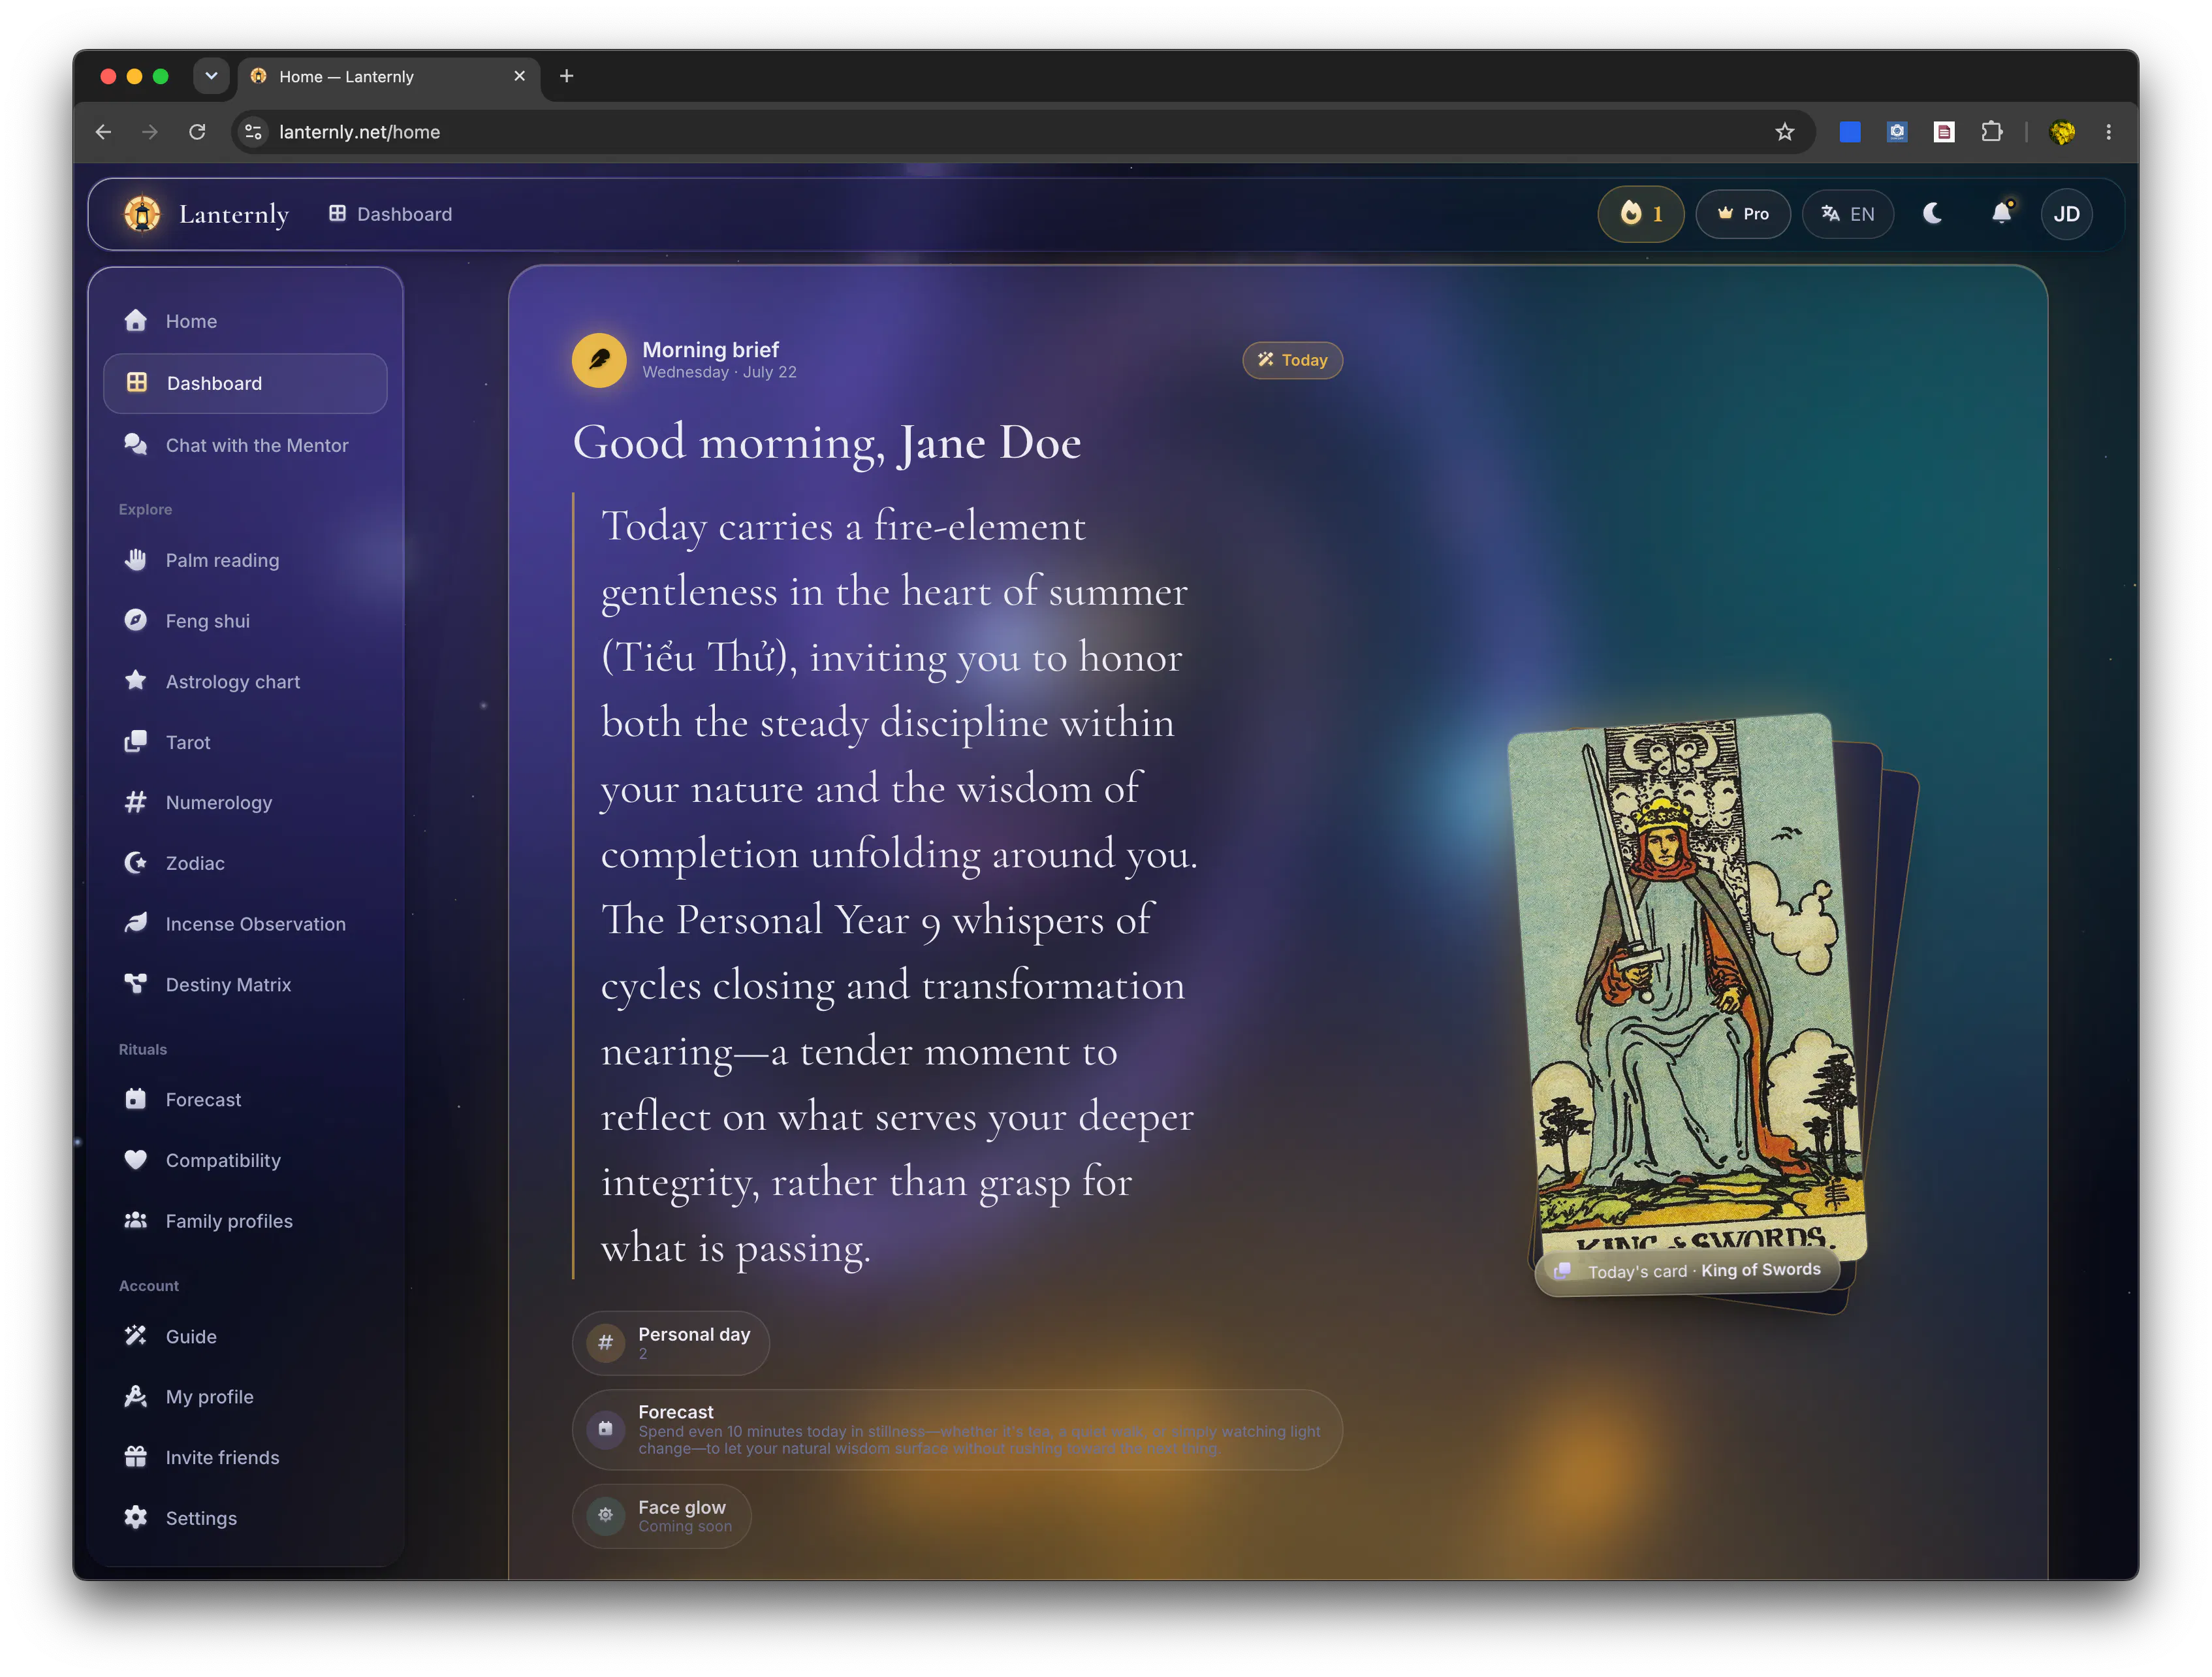The width and height of the screenshot is (2212, 1677).
Task: Click the Zodiac moon-star icon
Action: click(x=136, y=863)
